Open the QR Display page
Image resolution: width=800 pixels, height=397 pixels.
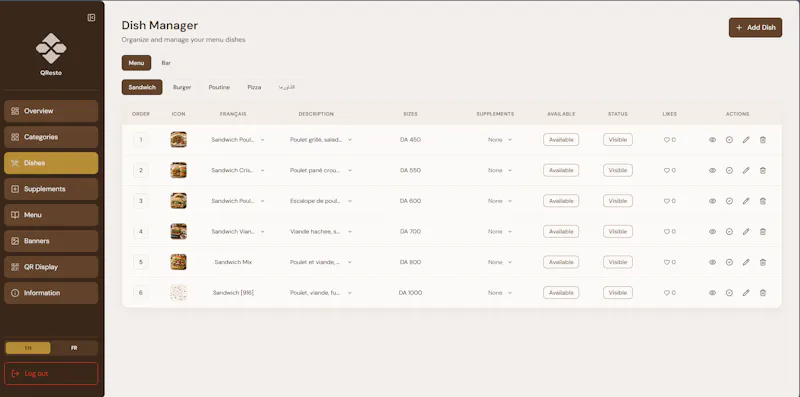pos(51,267)
